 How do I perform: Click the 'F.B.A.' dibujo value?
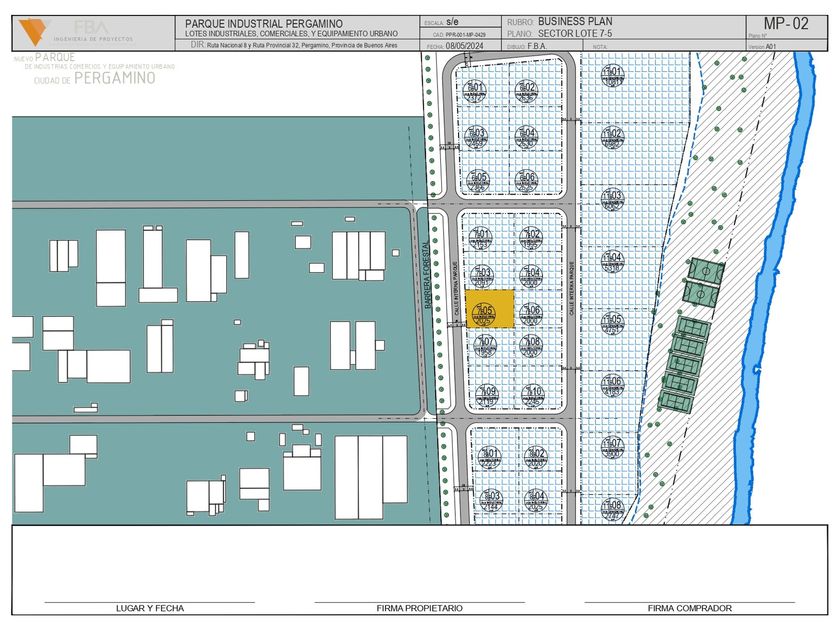tap(537, 46)
